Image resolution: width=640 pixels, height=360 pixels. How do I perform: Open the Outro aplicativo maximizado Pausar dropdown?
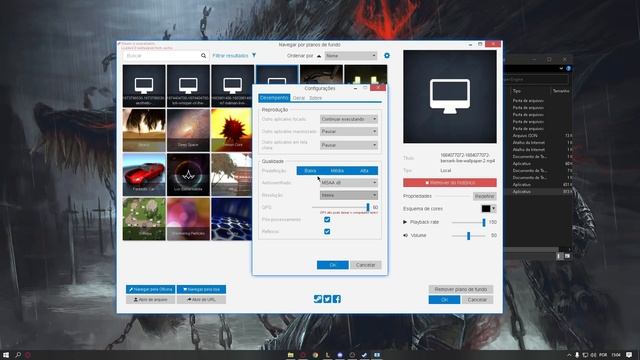click(x=349, y=131)
